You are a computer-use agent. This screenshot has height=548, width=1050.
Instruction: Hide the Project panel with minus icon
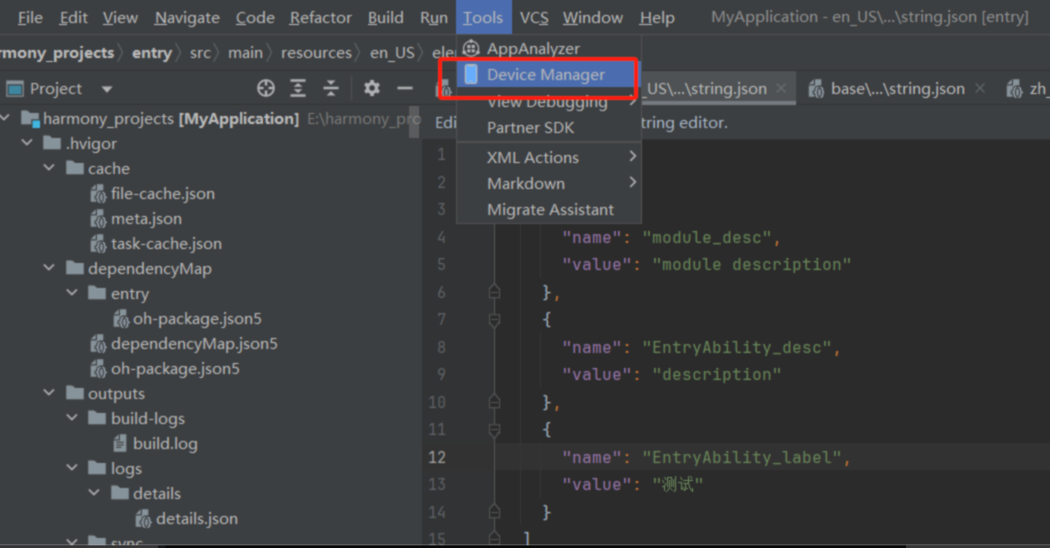click(x=404, y=88)
